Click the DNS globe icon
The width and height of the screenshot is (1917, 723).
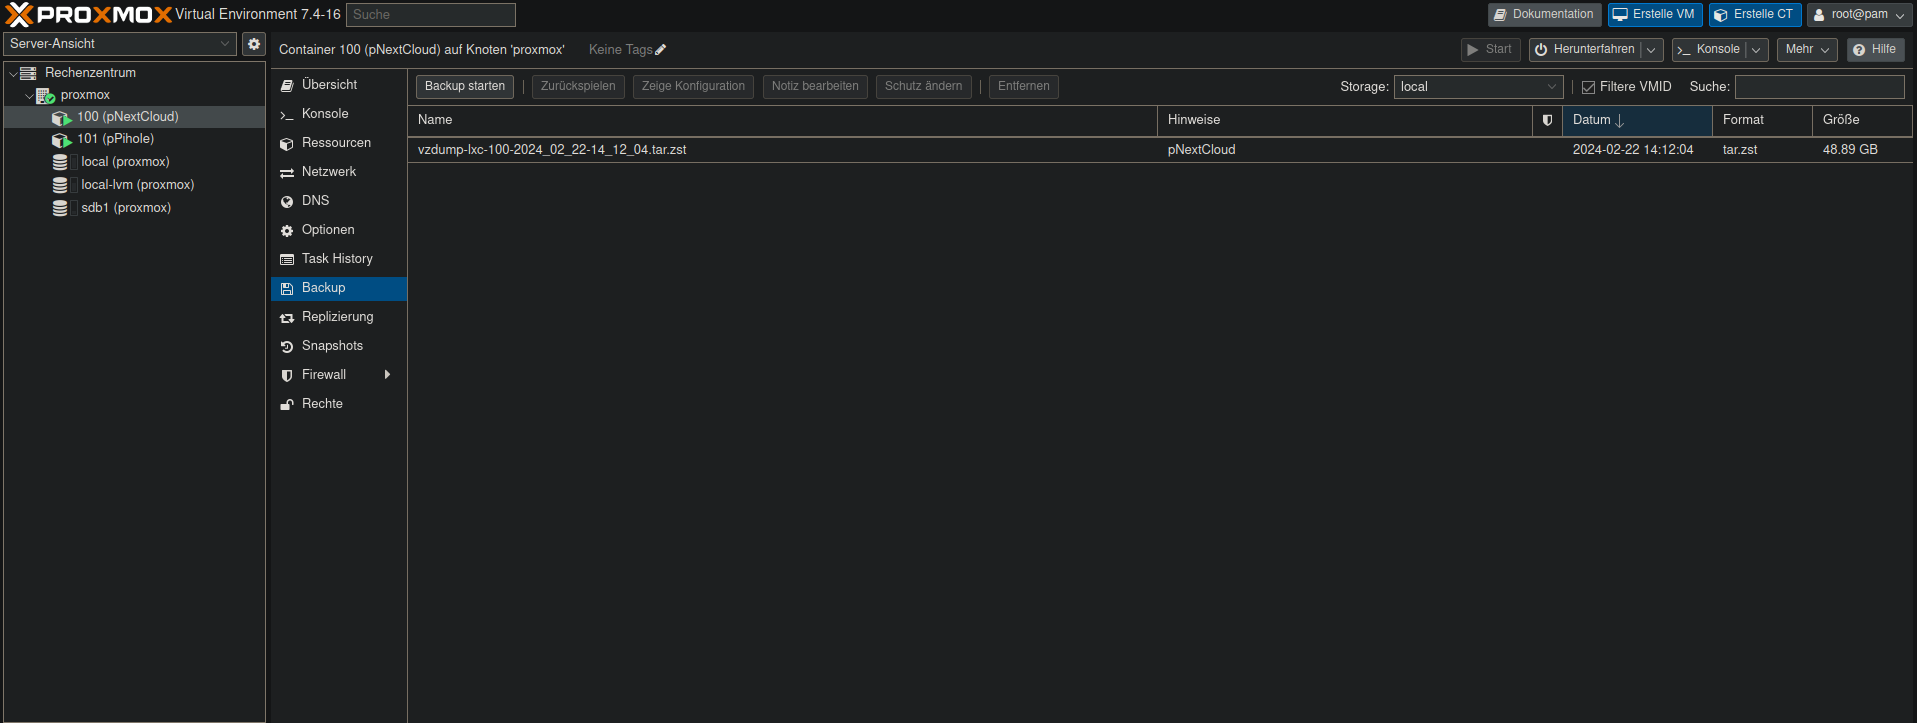[287, 202]
